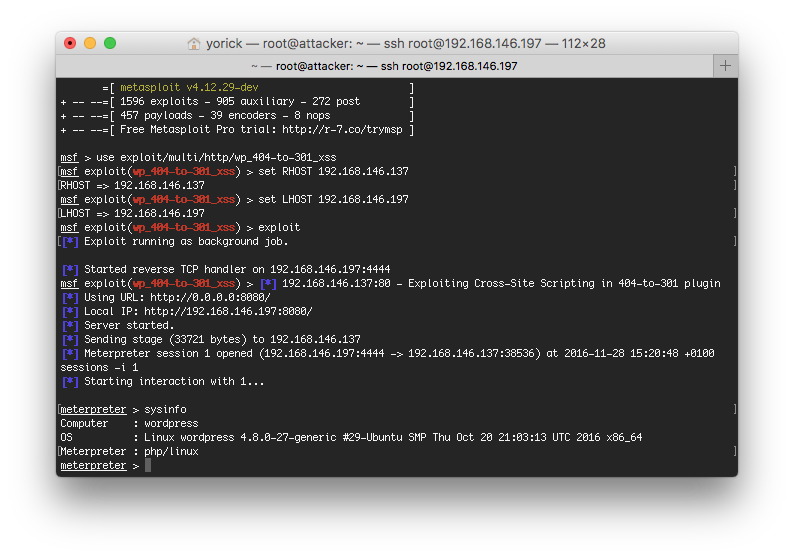Click the cursor block at last meterpreter prompt
This screenshot has width=794, height=557.
pyautogui.click(x=148, y=465)
